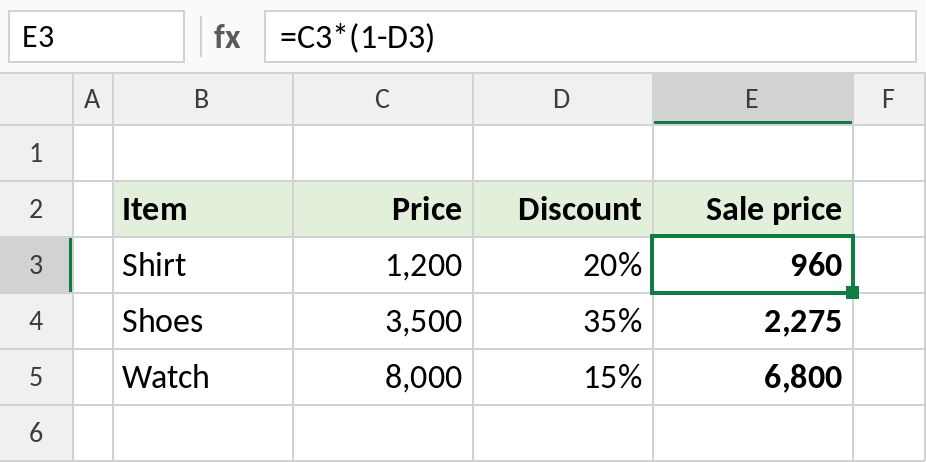Screen dimensions: 926x462
Task: Select row 6 header
Action: pos(36,433)
